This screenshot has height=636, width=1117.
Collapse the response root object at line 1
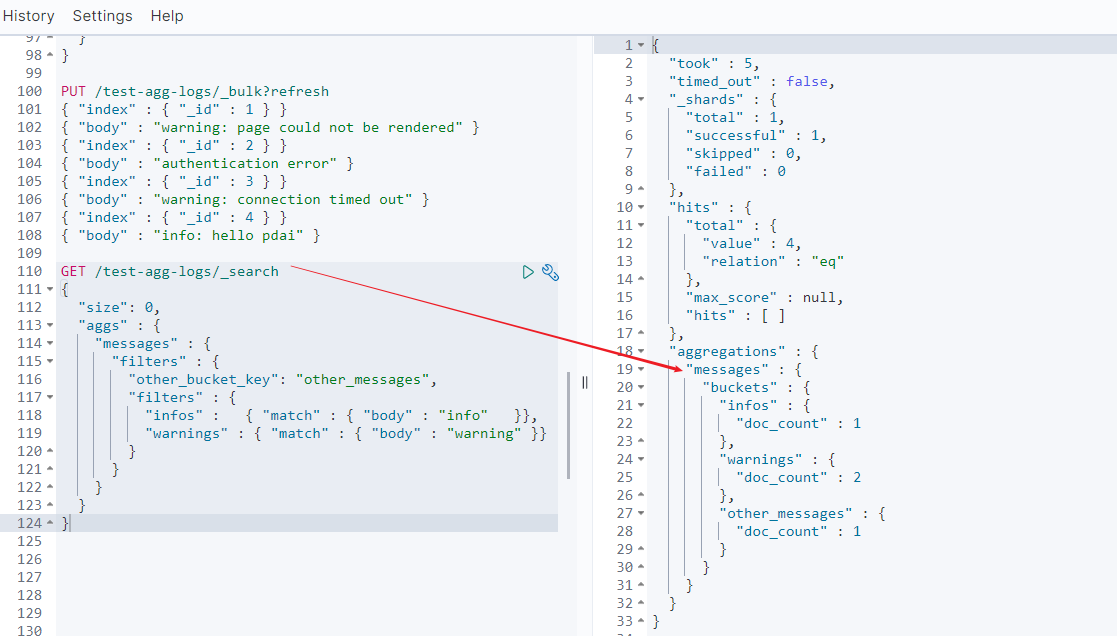pos(641,46)
